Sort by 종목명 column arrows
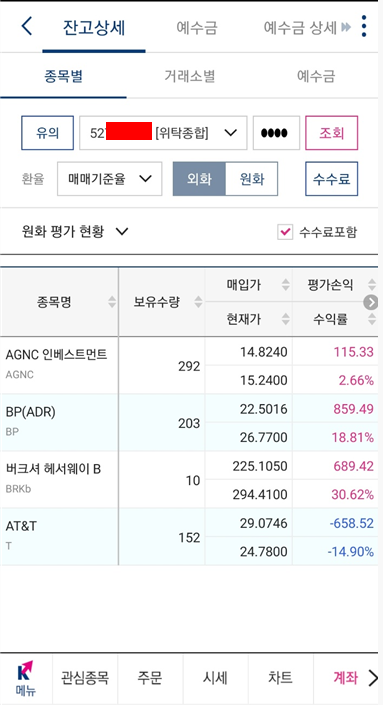 pos(112,302)
